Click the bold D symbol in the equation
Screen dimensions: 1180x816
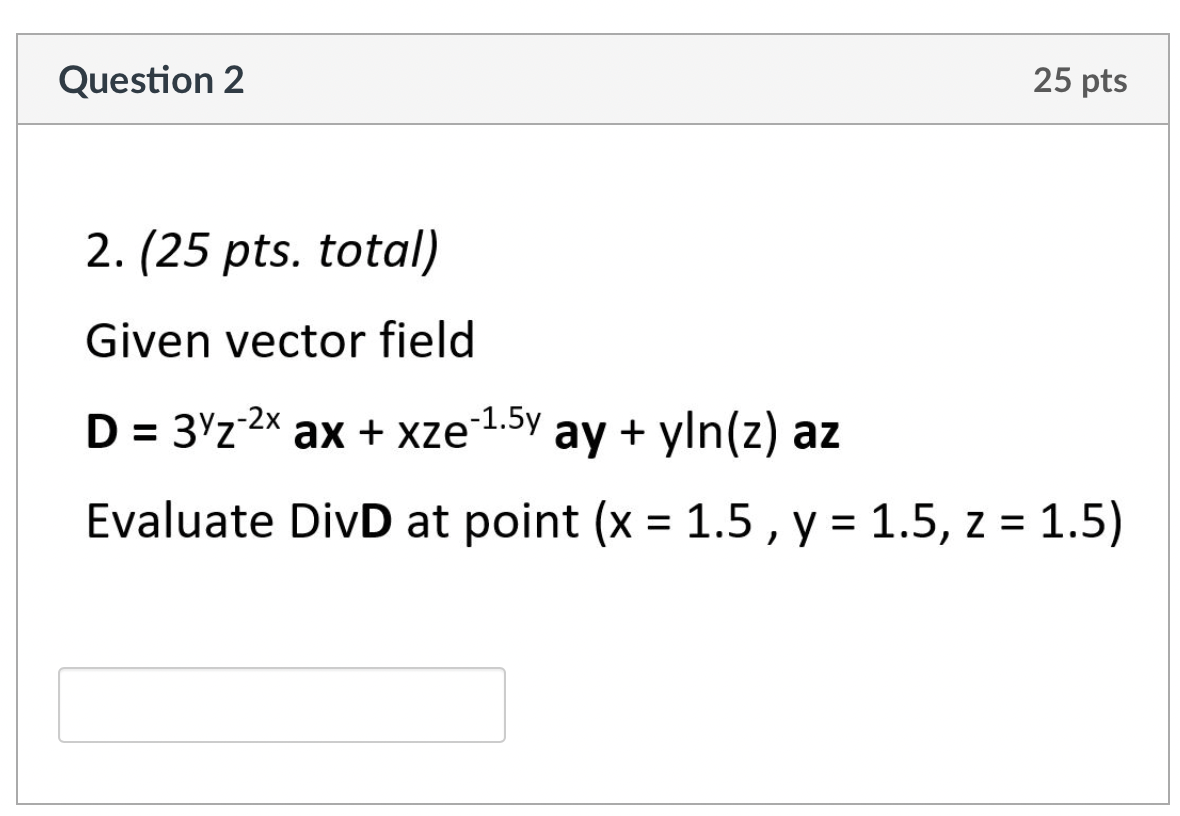click(x=103, y=432)
